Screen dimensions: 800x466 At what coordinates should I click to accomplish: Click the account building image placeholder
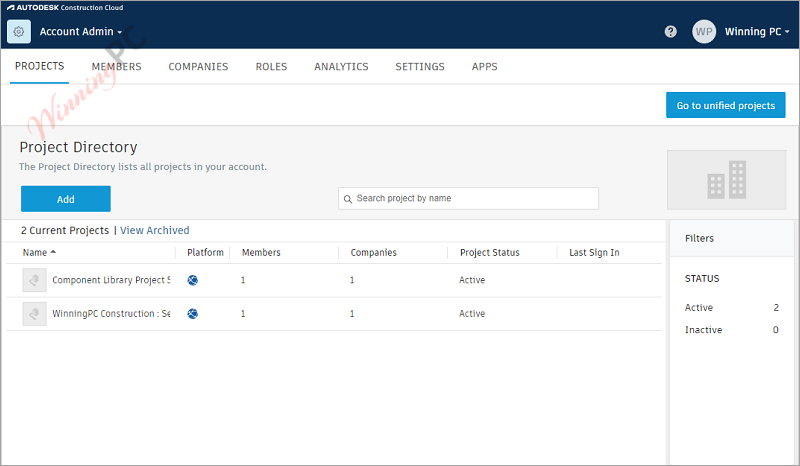(x=726, y=180)
